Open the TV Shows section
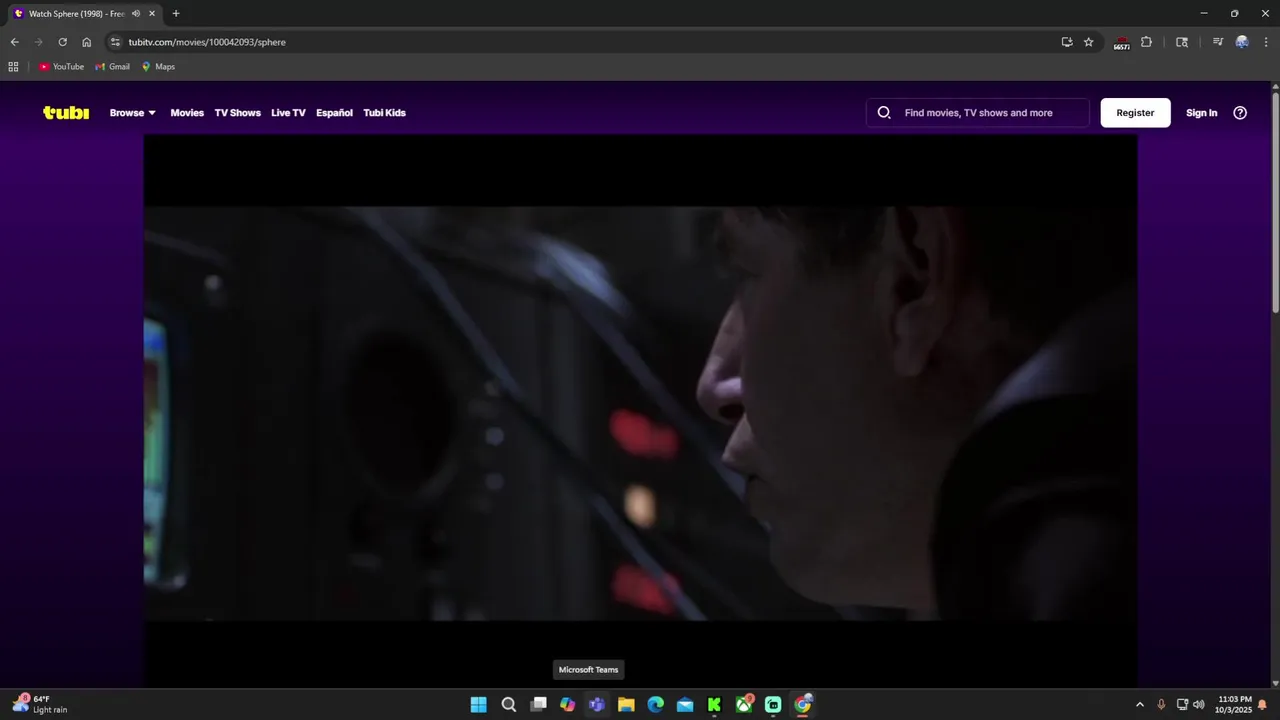The height and width of the screenshot is (720, 1280). point(237,113)
